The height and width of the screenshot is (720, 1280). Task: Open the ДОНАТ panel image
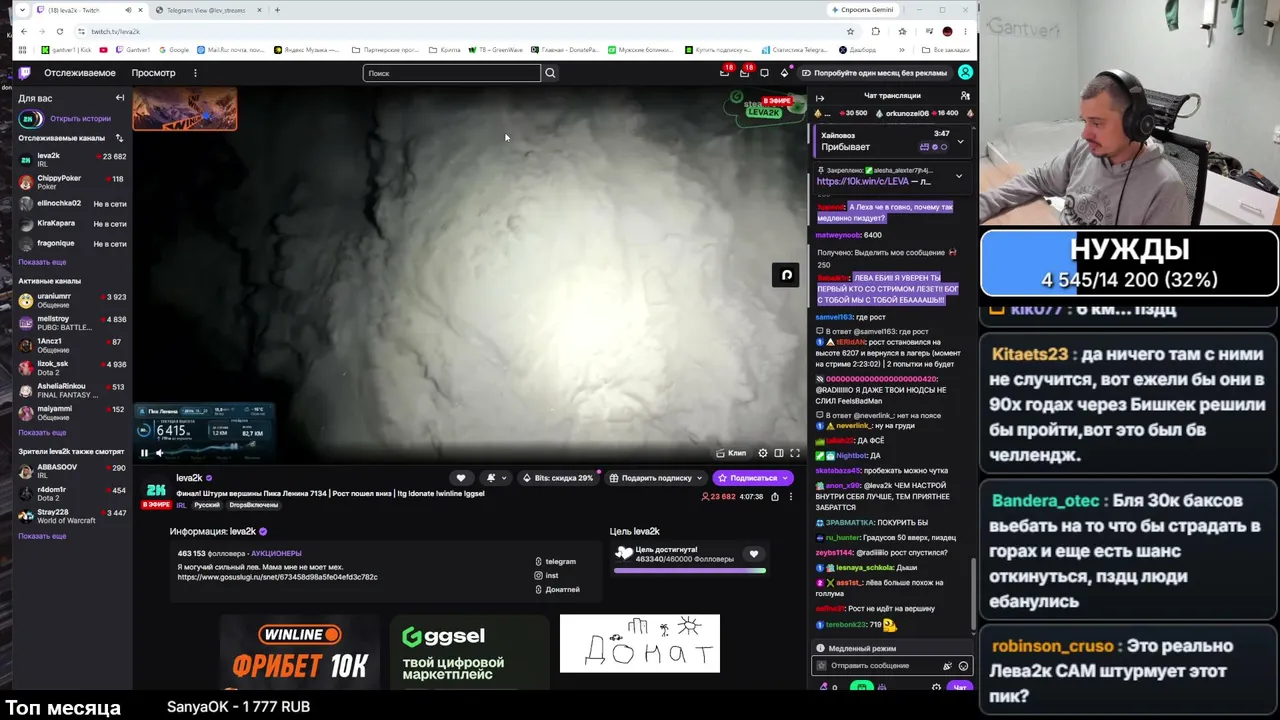640,643
